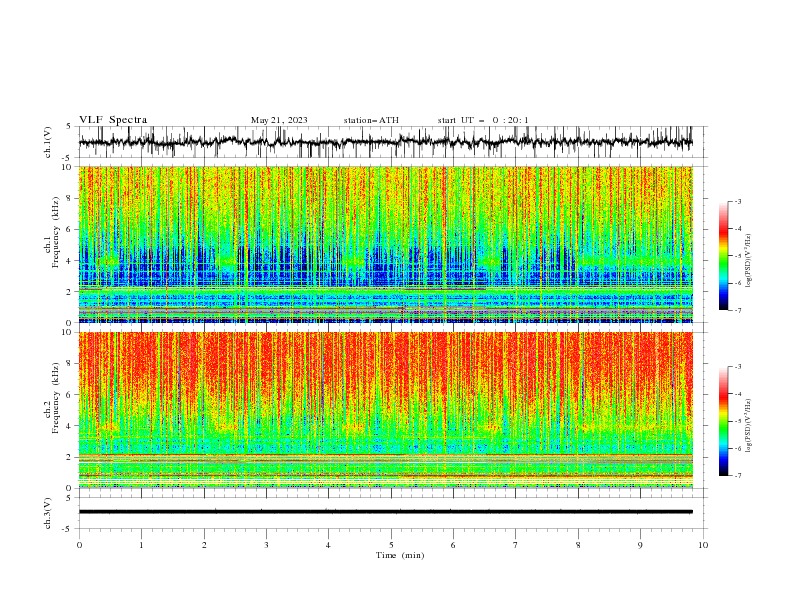Click the '-7' label on the lower color bar
Screen dimensions: 792x612
[738, 476]
